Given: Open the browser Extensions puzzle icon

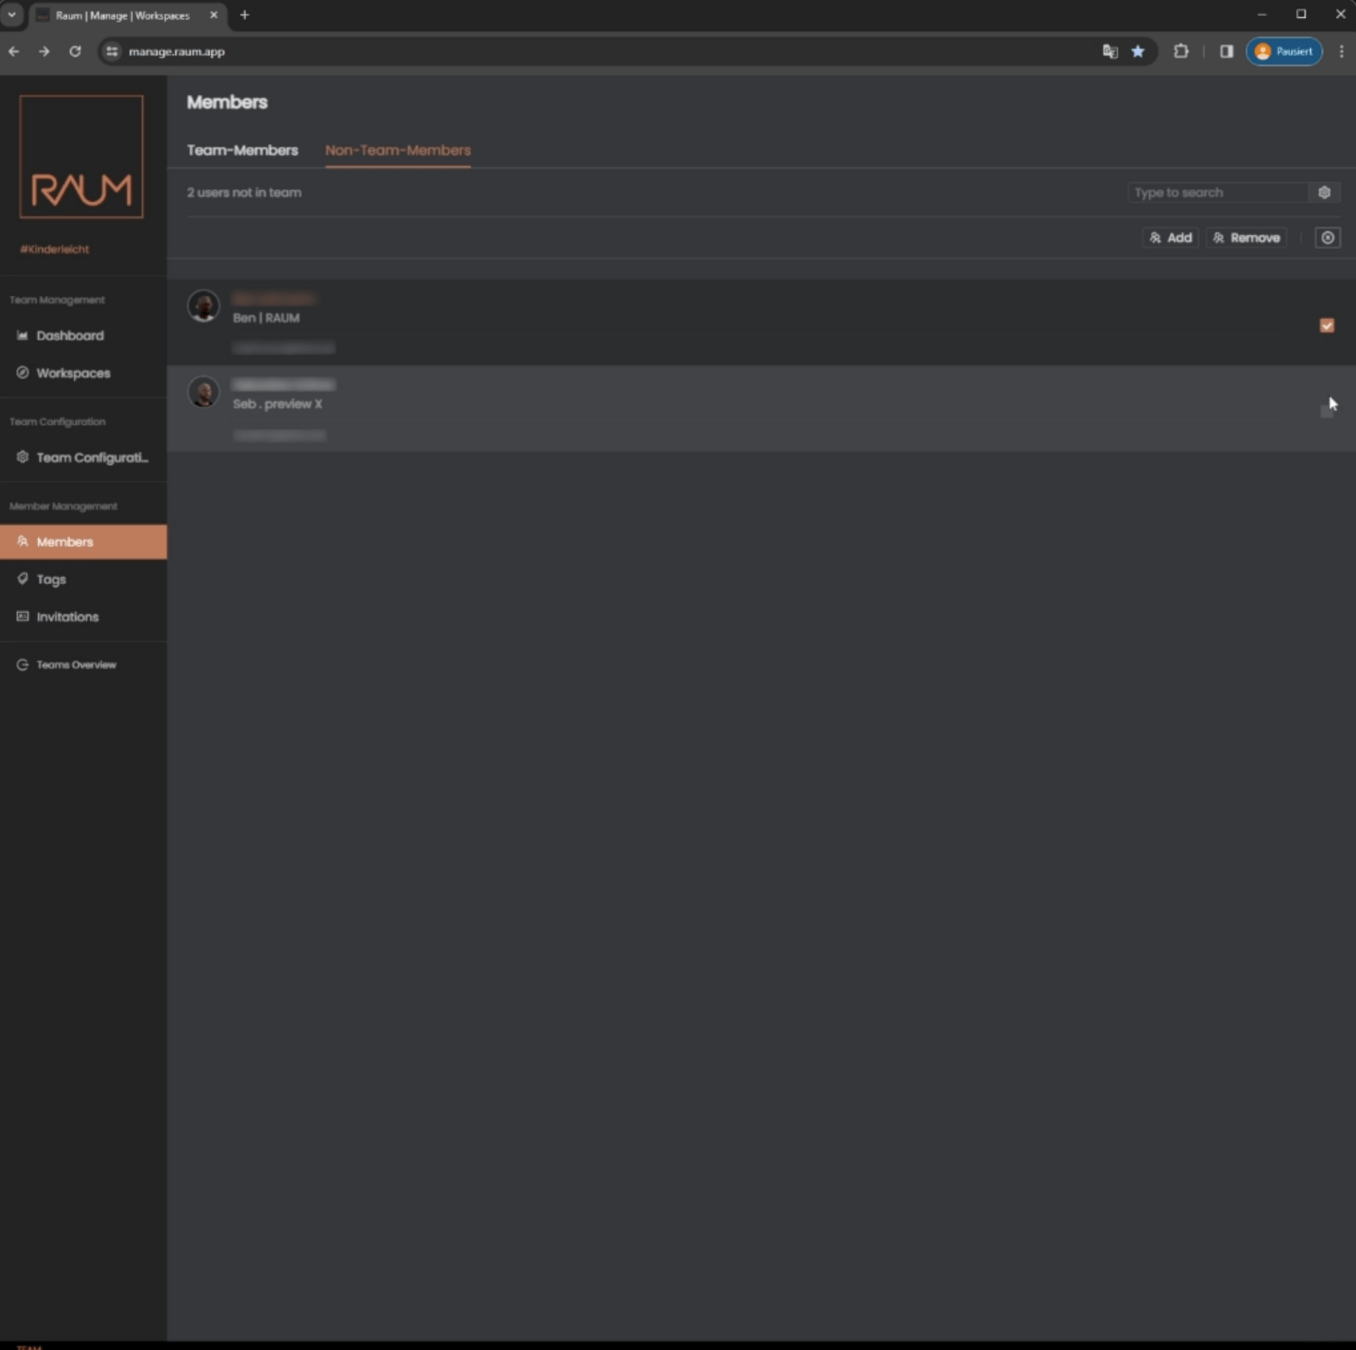Looking at the screenshot, I should coord(1181,52).
